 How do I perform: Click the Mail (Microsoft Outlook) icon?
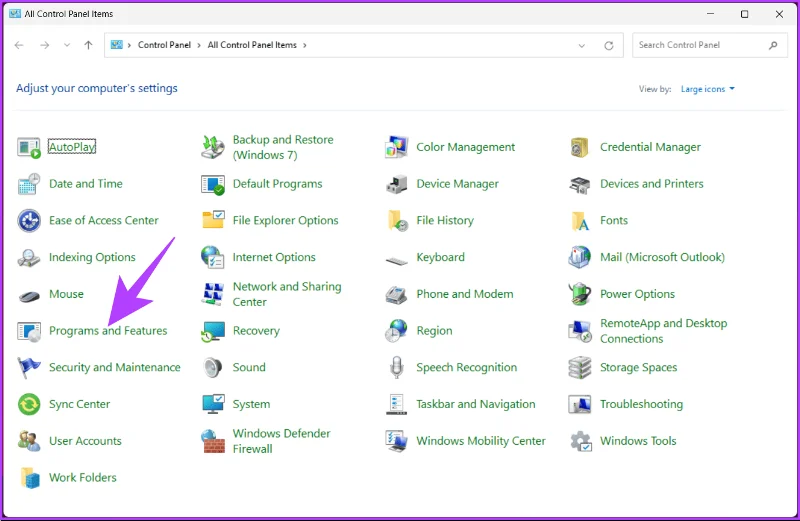point(580,257)
